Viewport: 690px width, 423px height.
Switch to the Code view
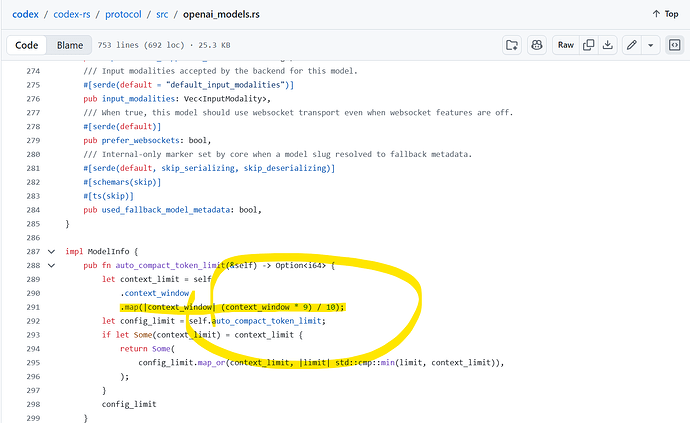click(x=26, y=45)
